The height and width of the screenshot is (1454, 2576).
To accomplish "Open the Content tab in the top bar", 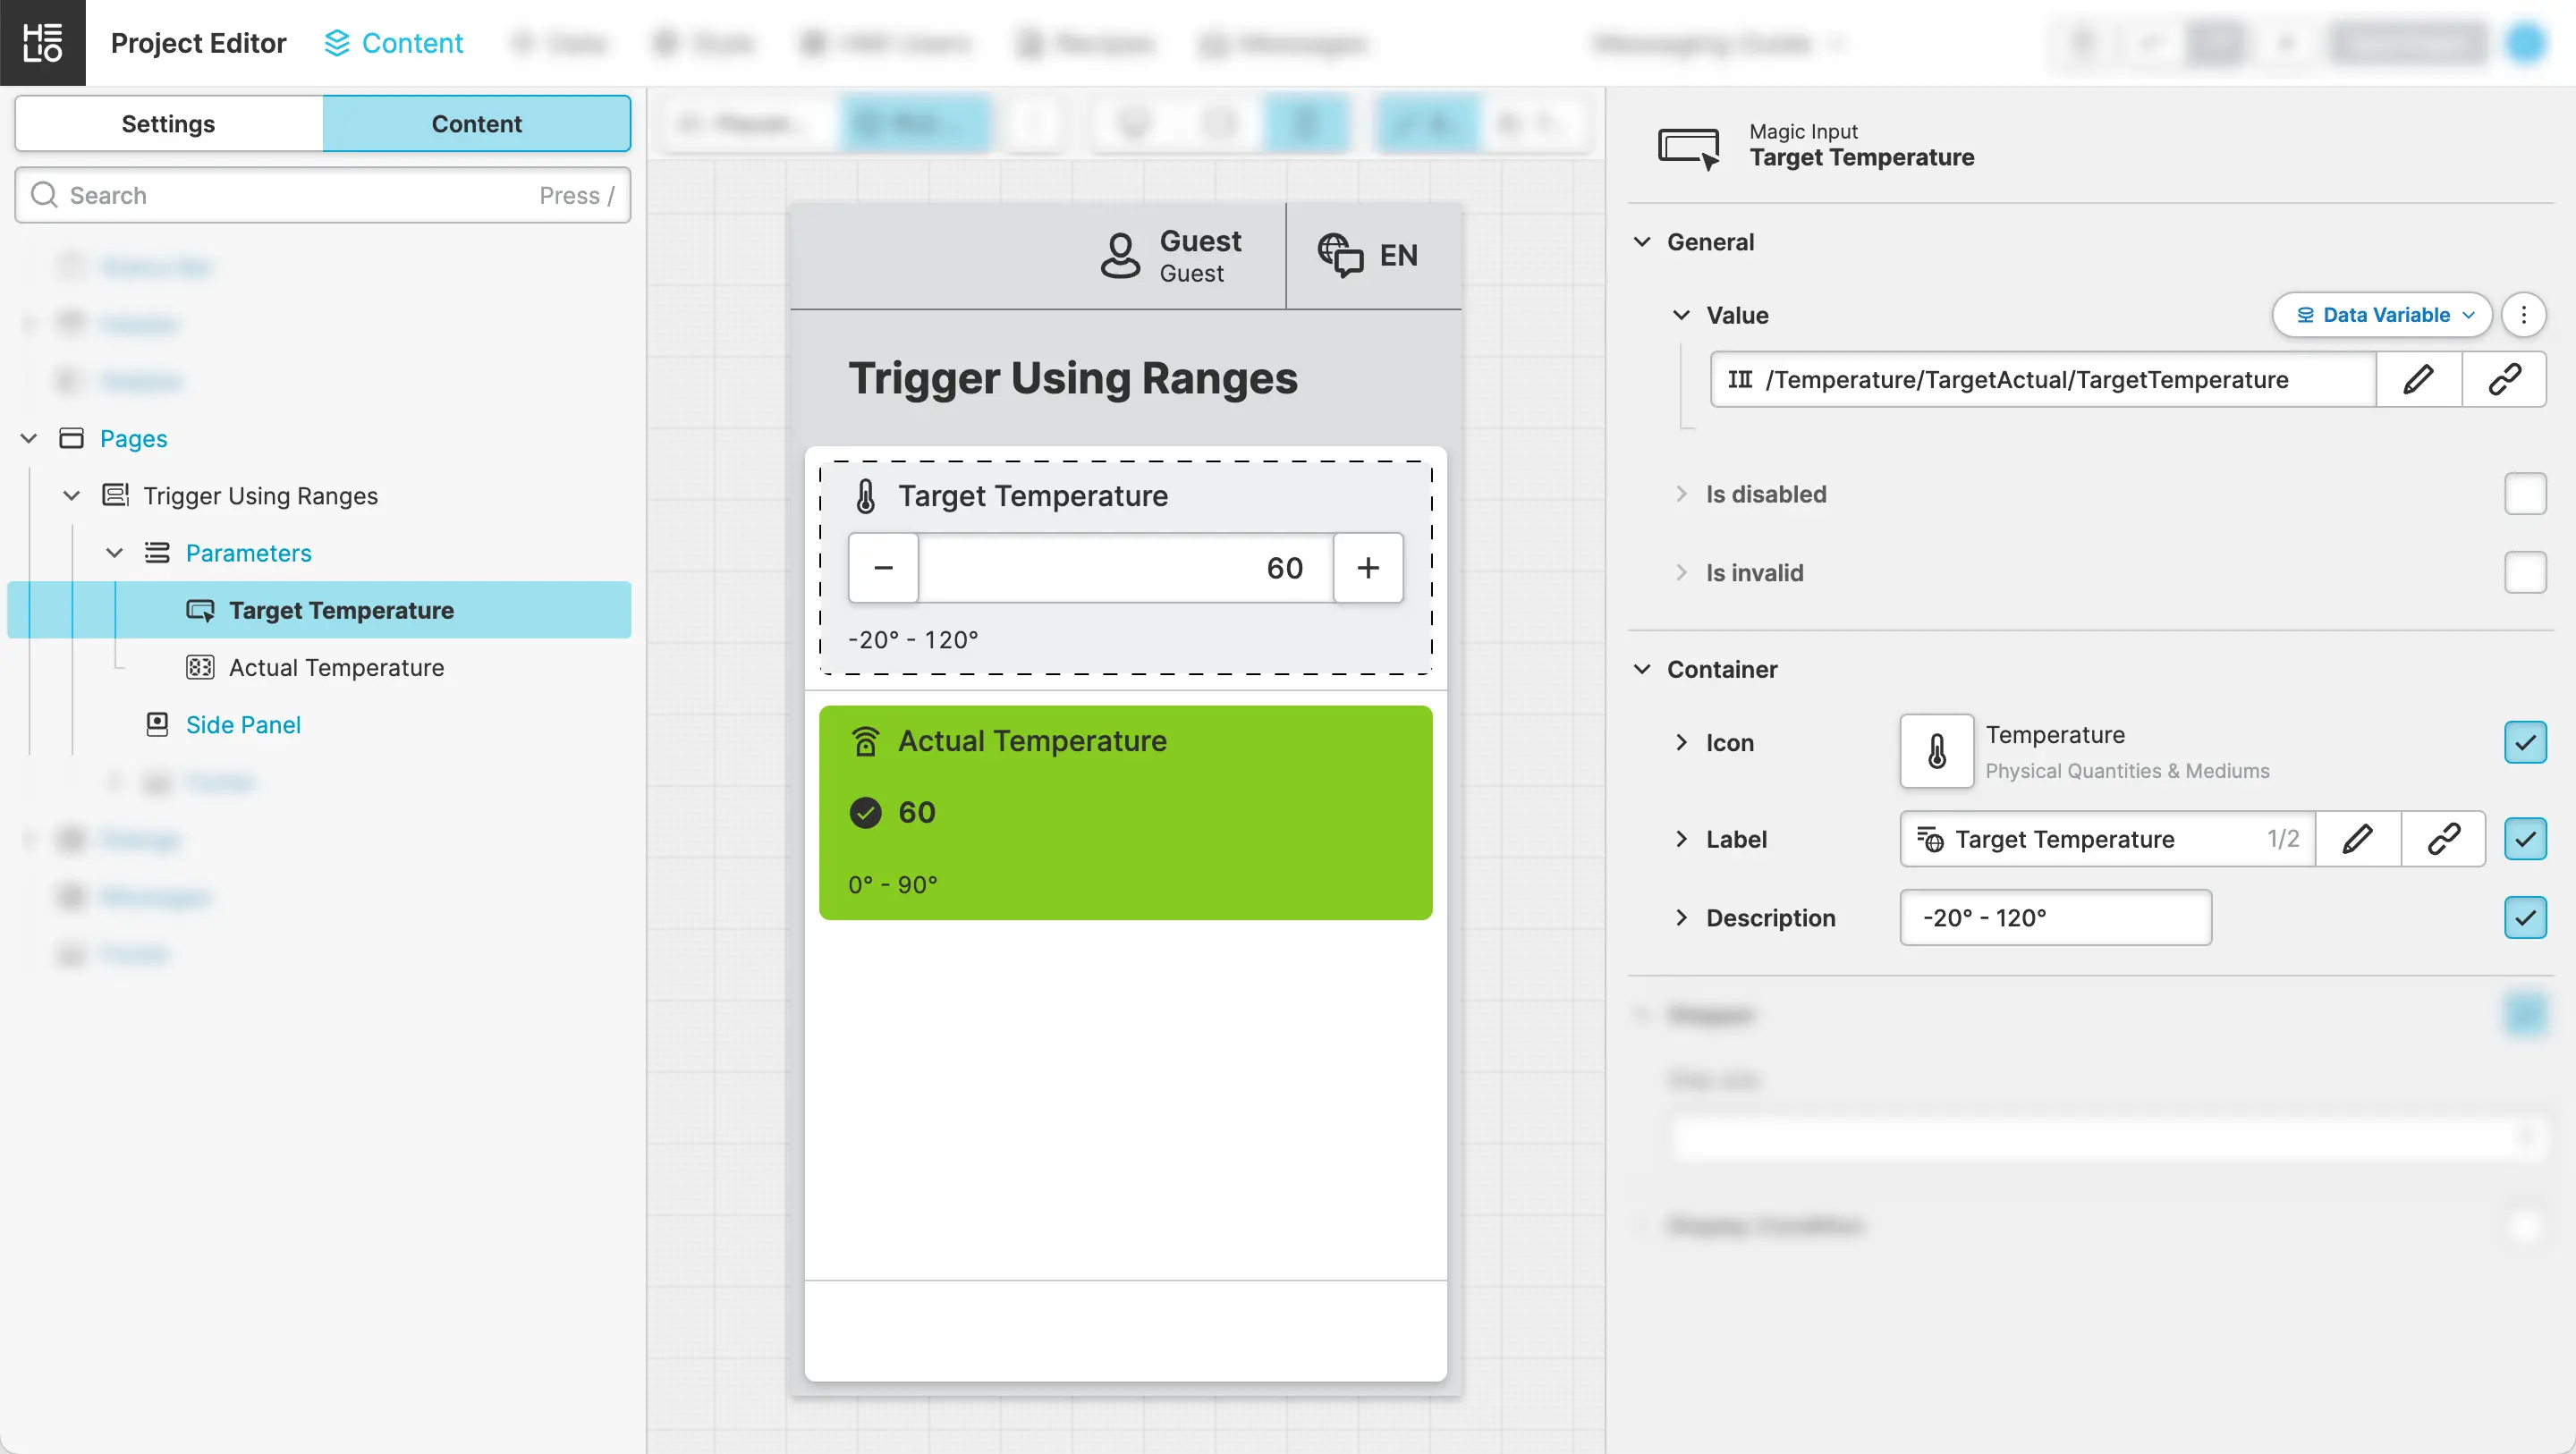I will pos(394,43).
